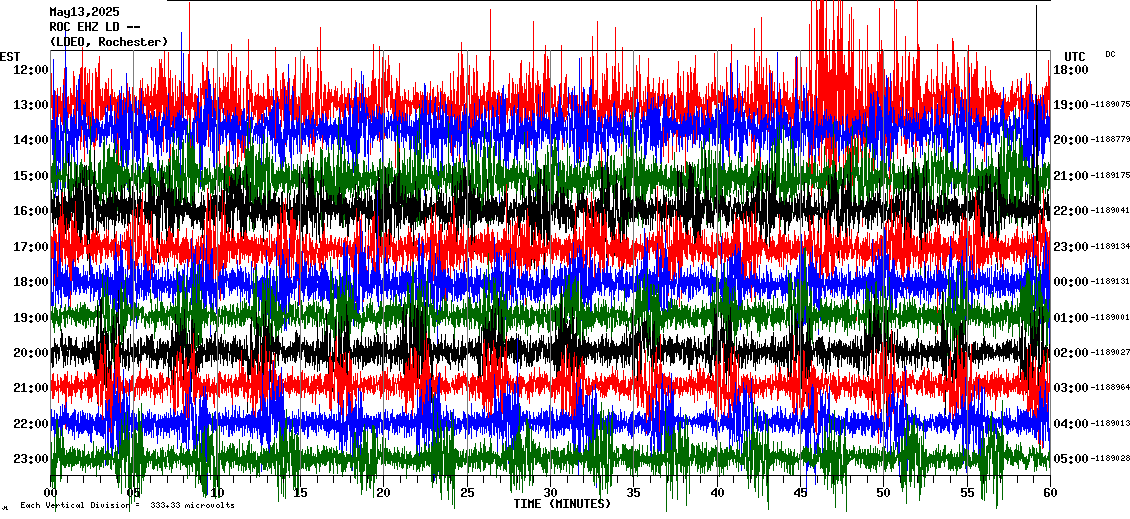Click the (LDEO, Rochester) location text
The height and width of the screenshot is (519, 1130).
click(108, 42)
